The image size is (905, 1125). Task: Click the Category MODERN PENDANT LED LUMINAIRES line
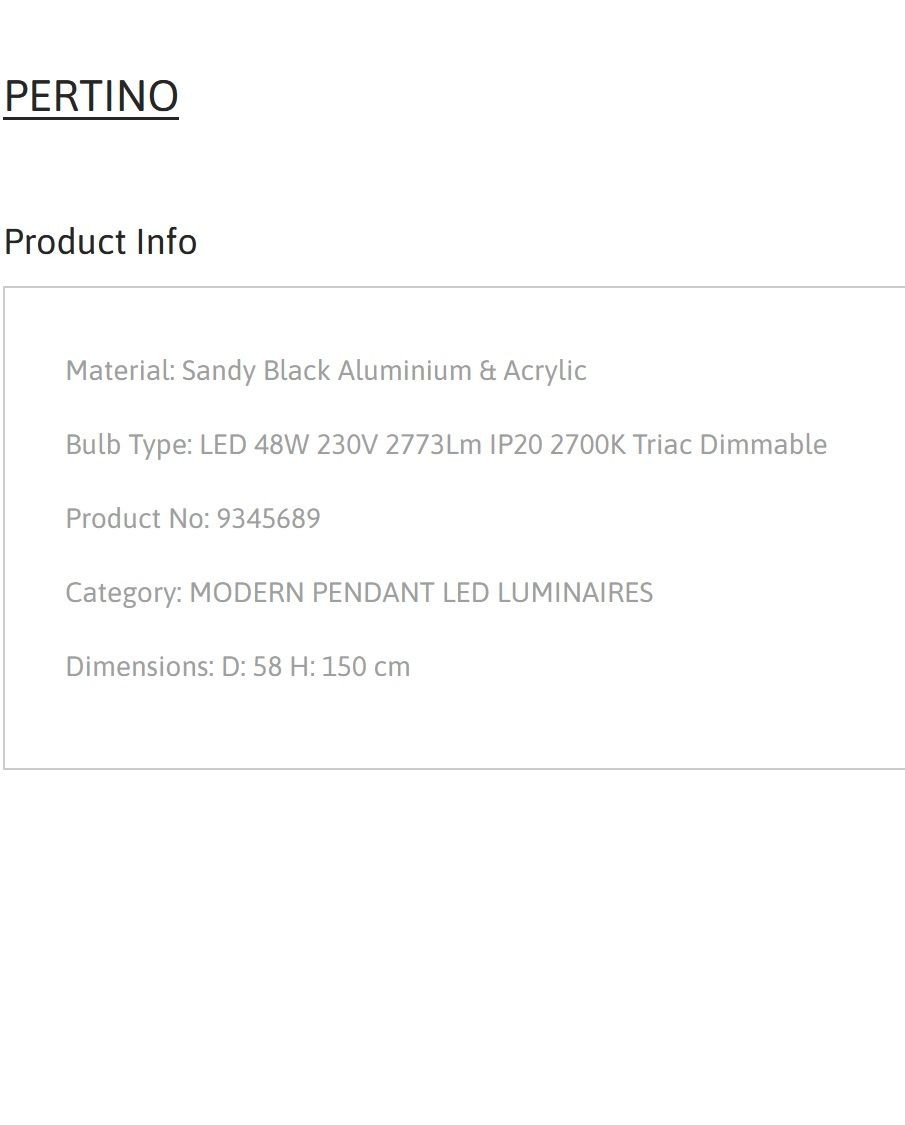point(359,593)
